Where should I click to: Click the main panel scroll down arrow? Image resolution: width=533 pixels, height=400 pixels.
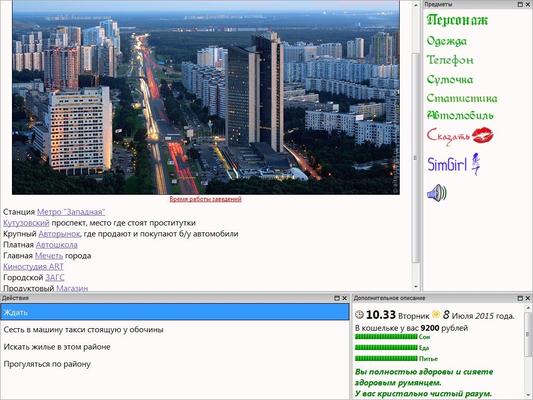click(416, 286)
